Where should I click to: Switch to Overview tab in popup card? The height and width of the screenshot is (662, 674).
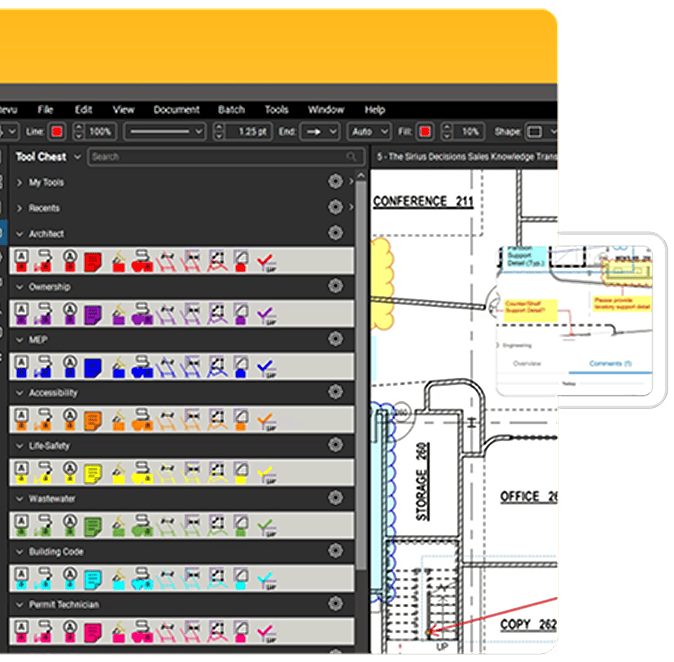tap(527, 364)
